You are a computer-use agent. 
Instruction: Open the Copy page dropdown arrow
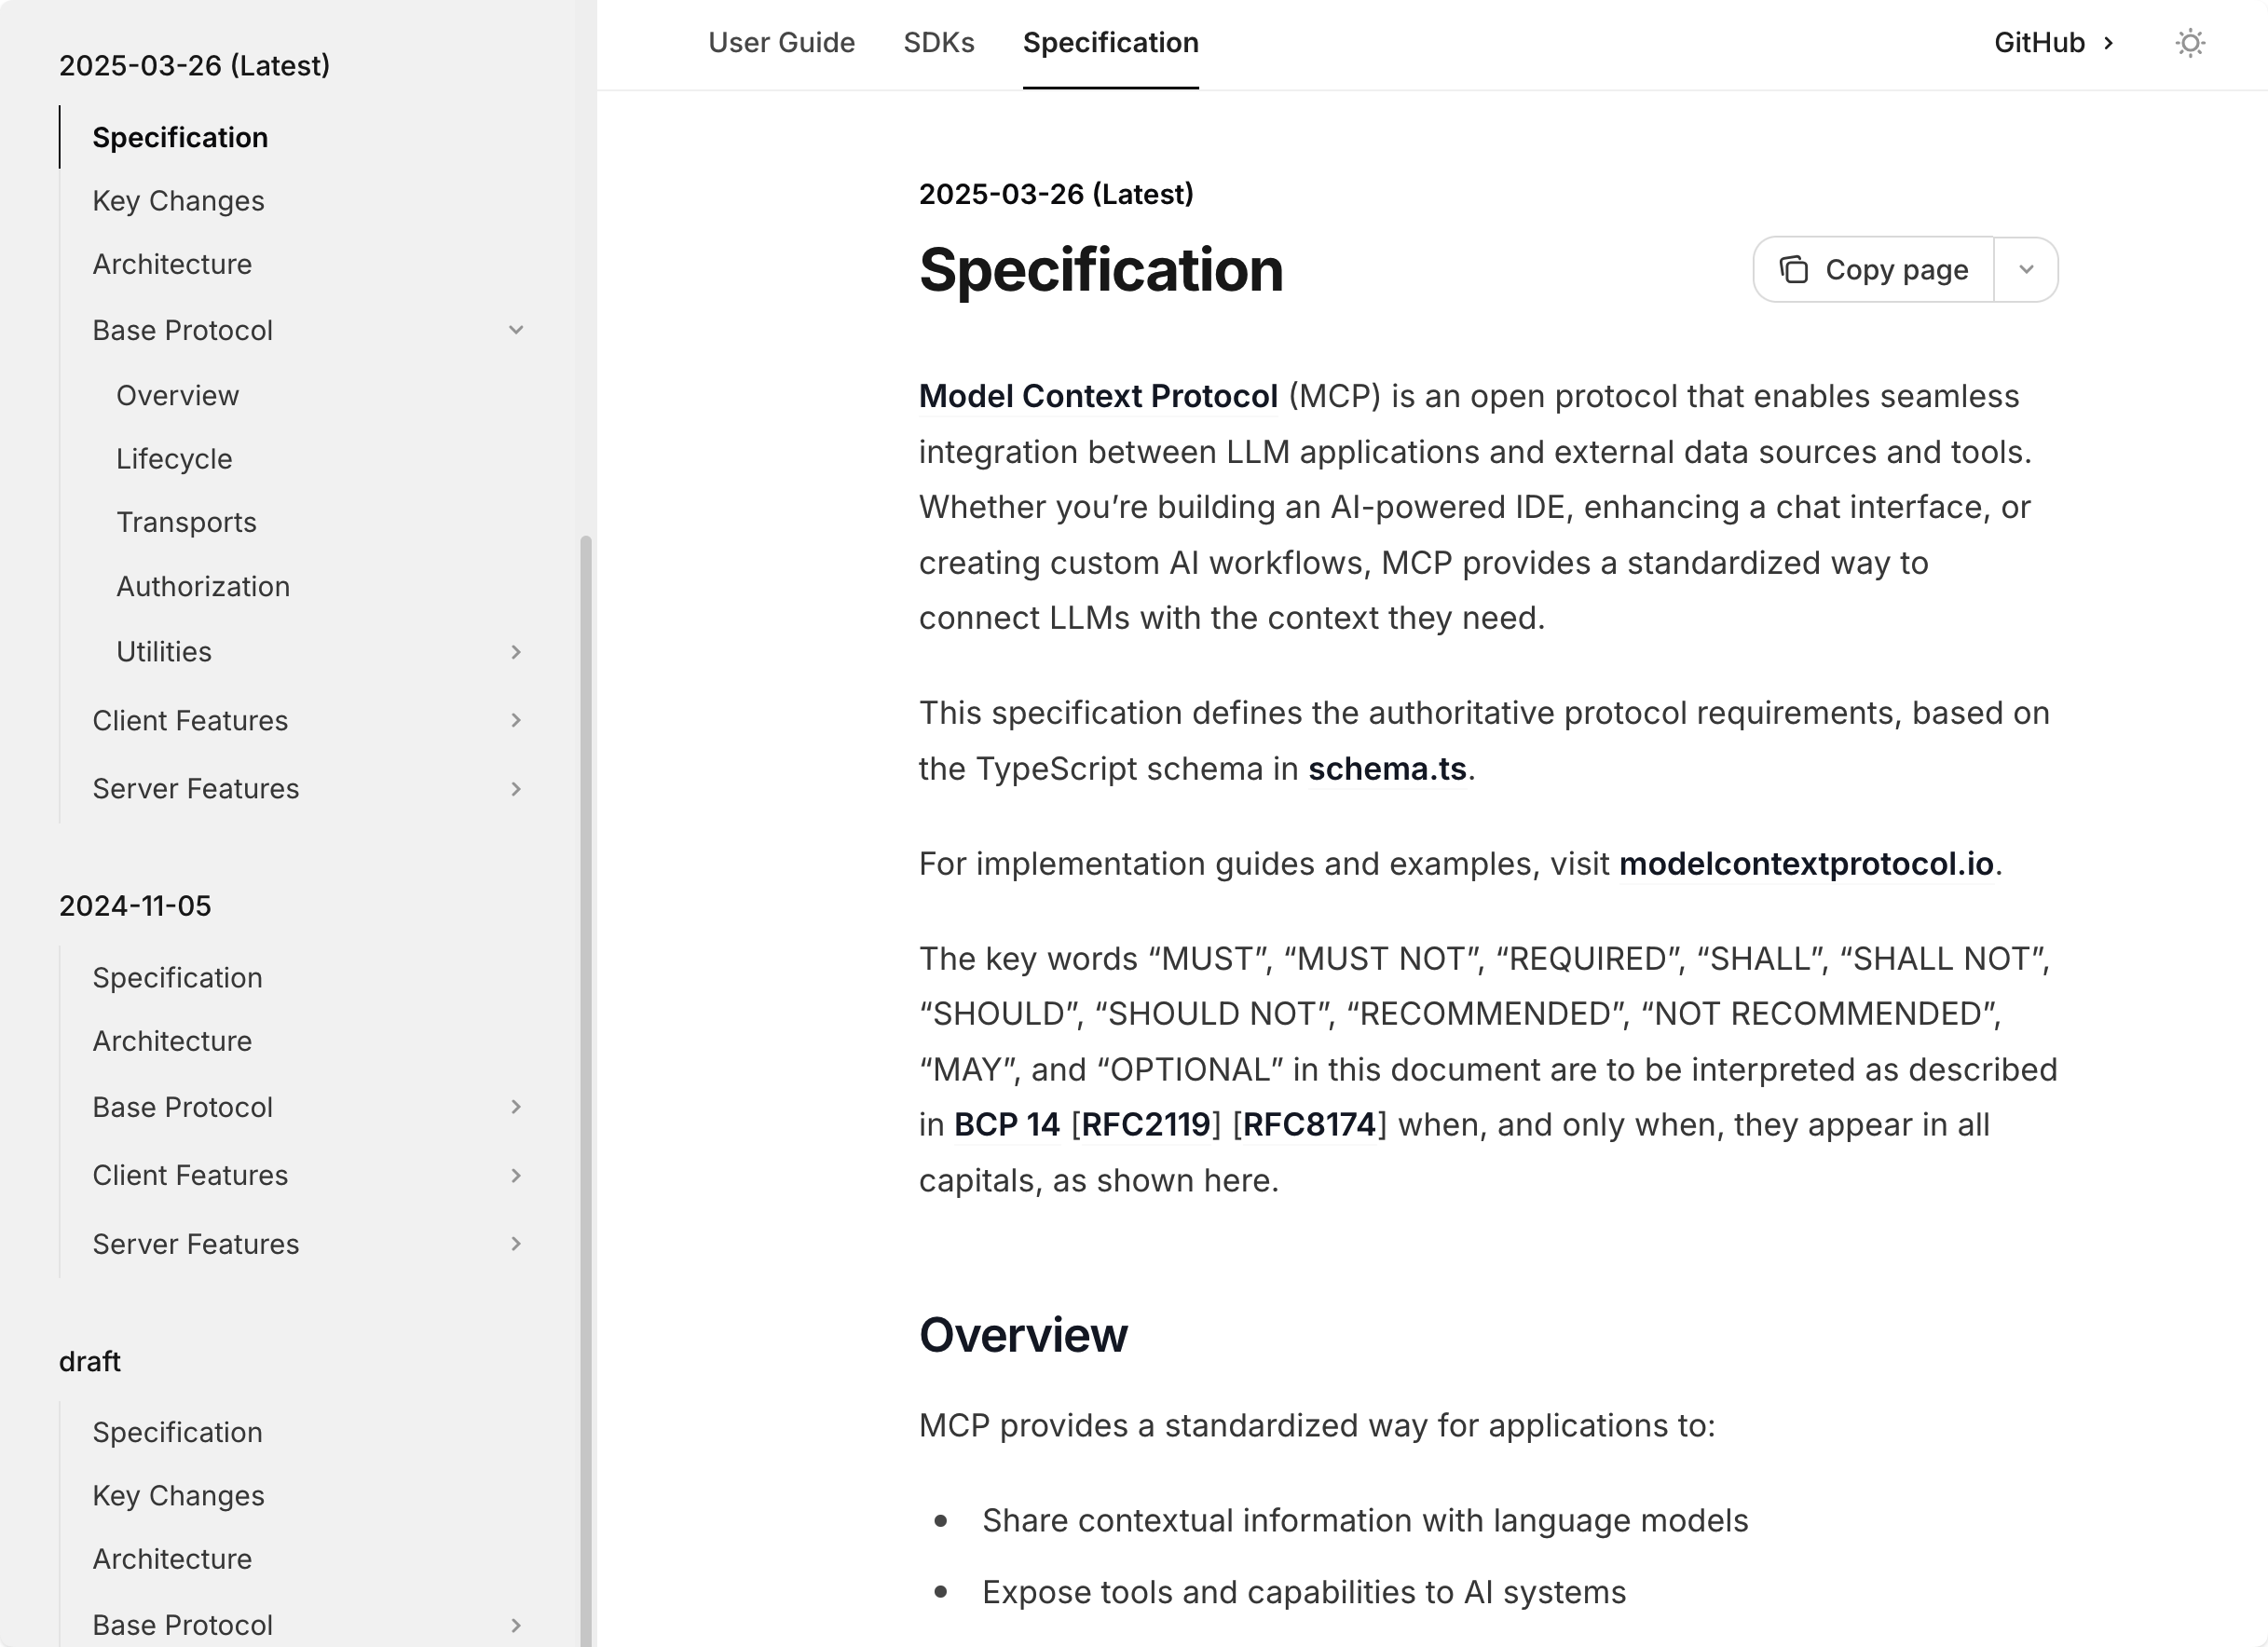click(2025, 270)
